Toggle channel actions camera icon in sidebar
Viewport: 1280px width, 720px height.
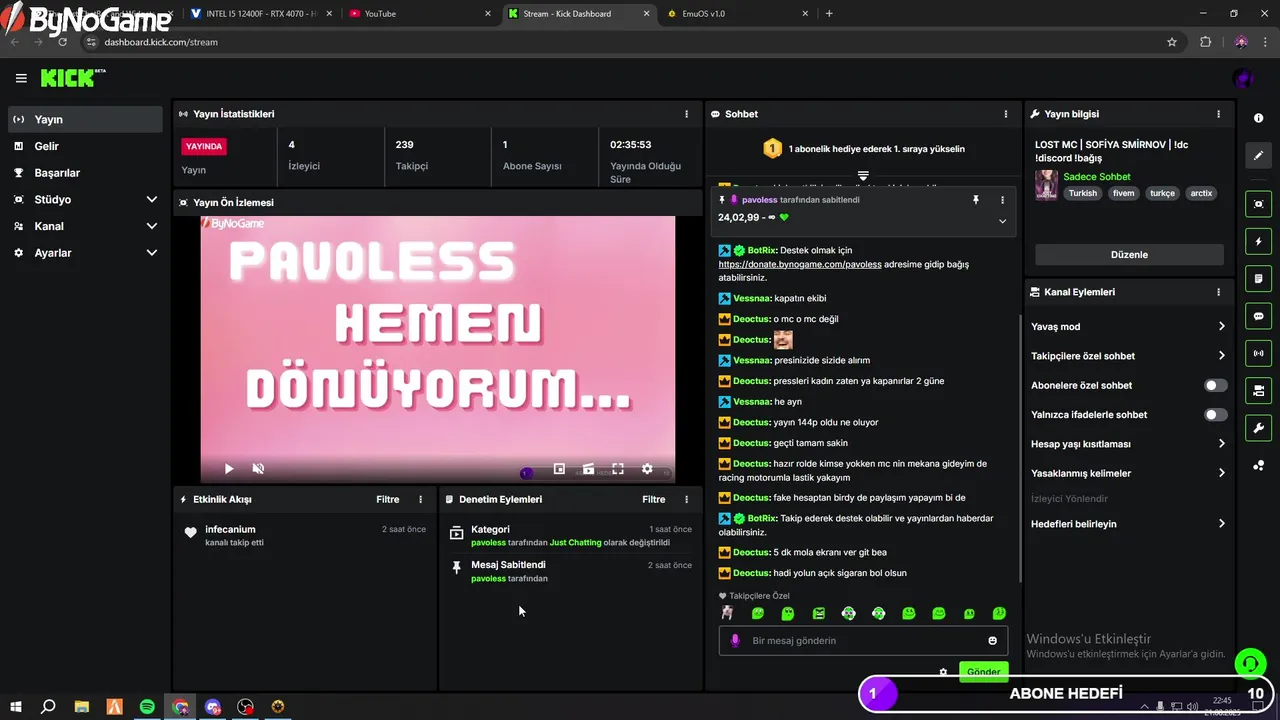(1258, 390)
